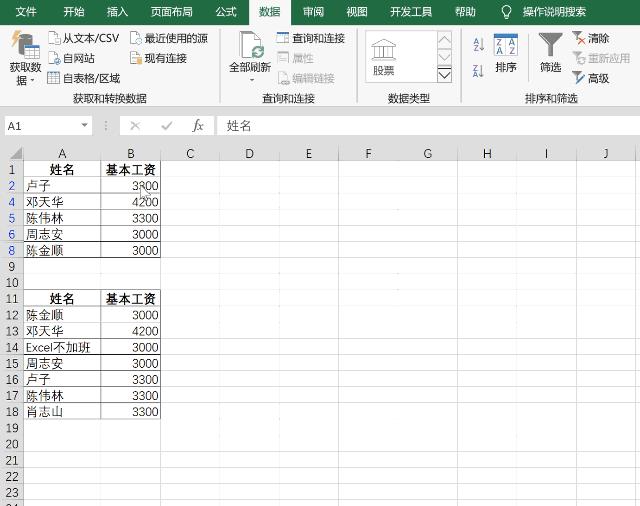This screenshot has width=640, height=506.
Task: Select row 14 header
Action: point(11,347)
